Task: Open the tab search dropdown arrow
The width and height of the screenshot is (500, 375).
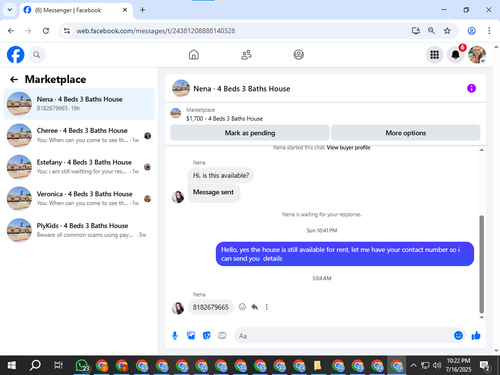Action: coord(10,10)
